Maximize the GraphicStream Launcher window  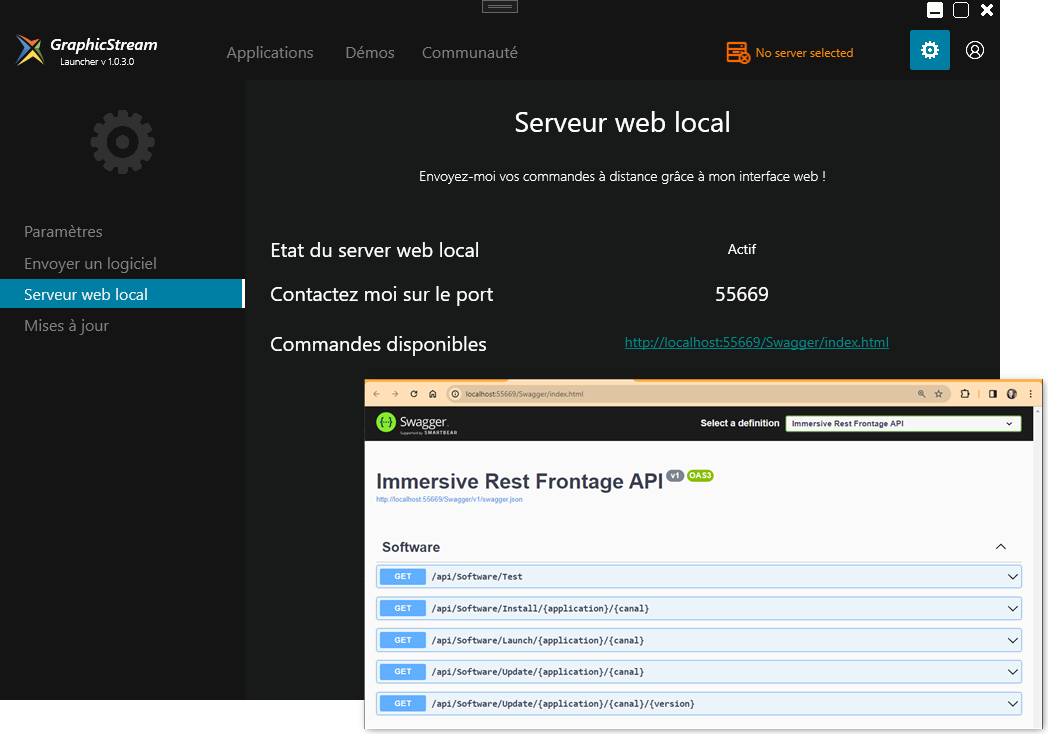(x=960, y=10)
